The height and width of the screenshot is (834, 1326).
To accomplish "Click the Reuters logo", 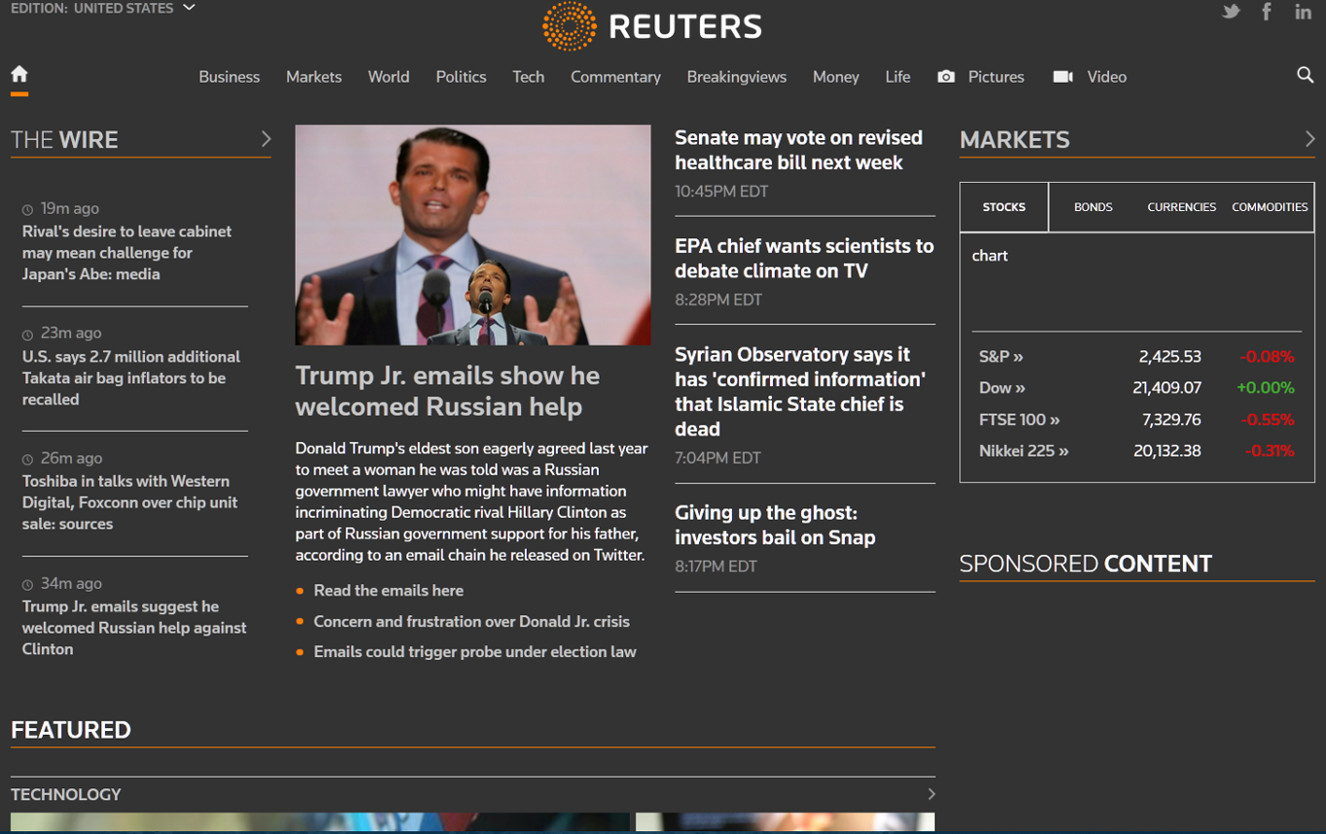I will coord(652,26).
